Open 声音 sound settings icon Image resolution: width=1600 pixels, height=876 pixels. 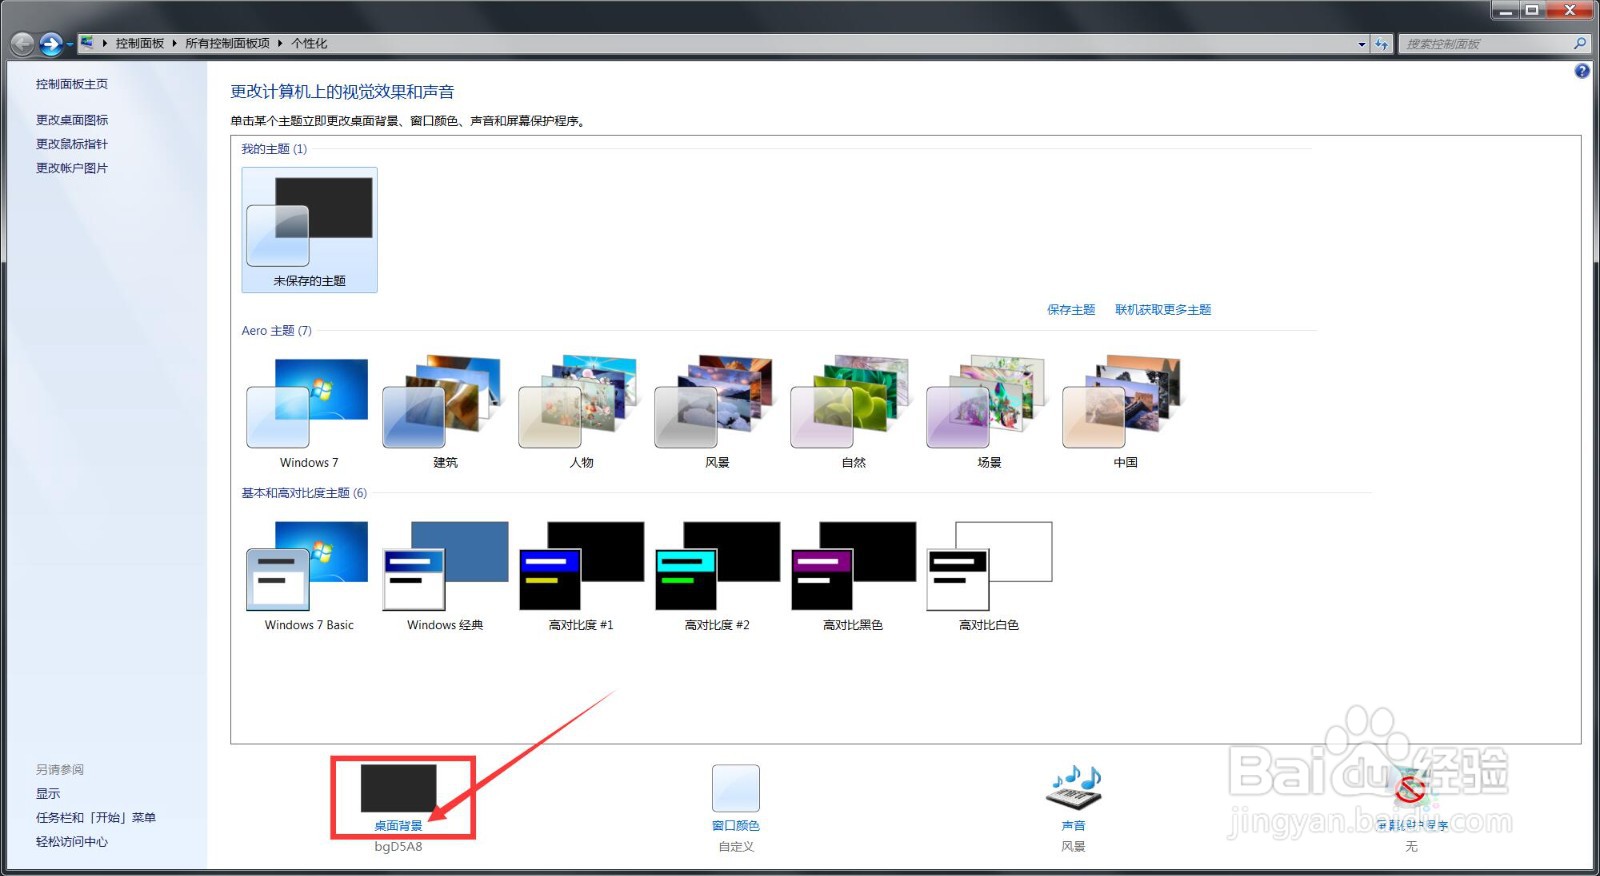click(x=1074, y=788)
